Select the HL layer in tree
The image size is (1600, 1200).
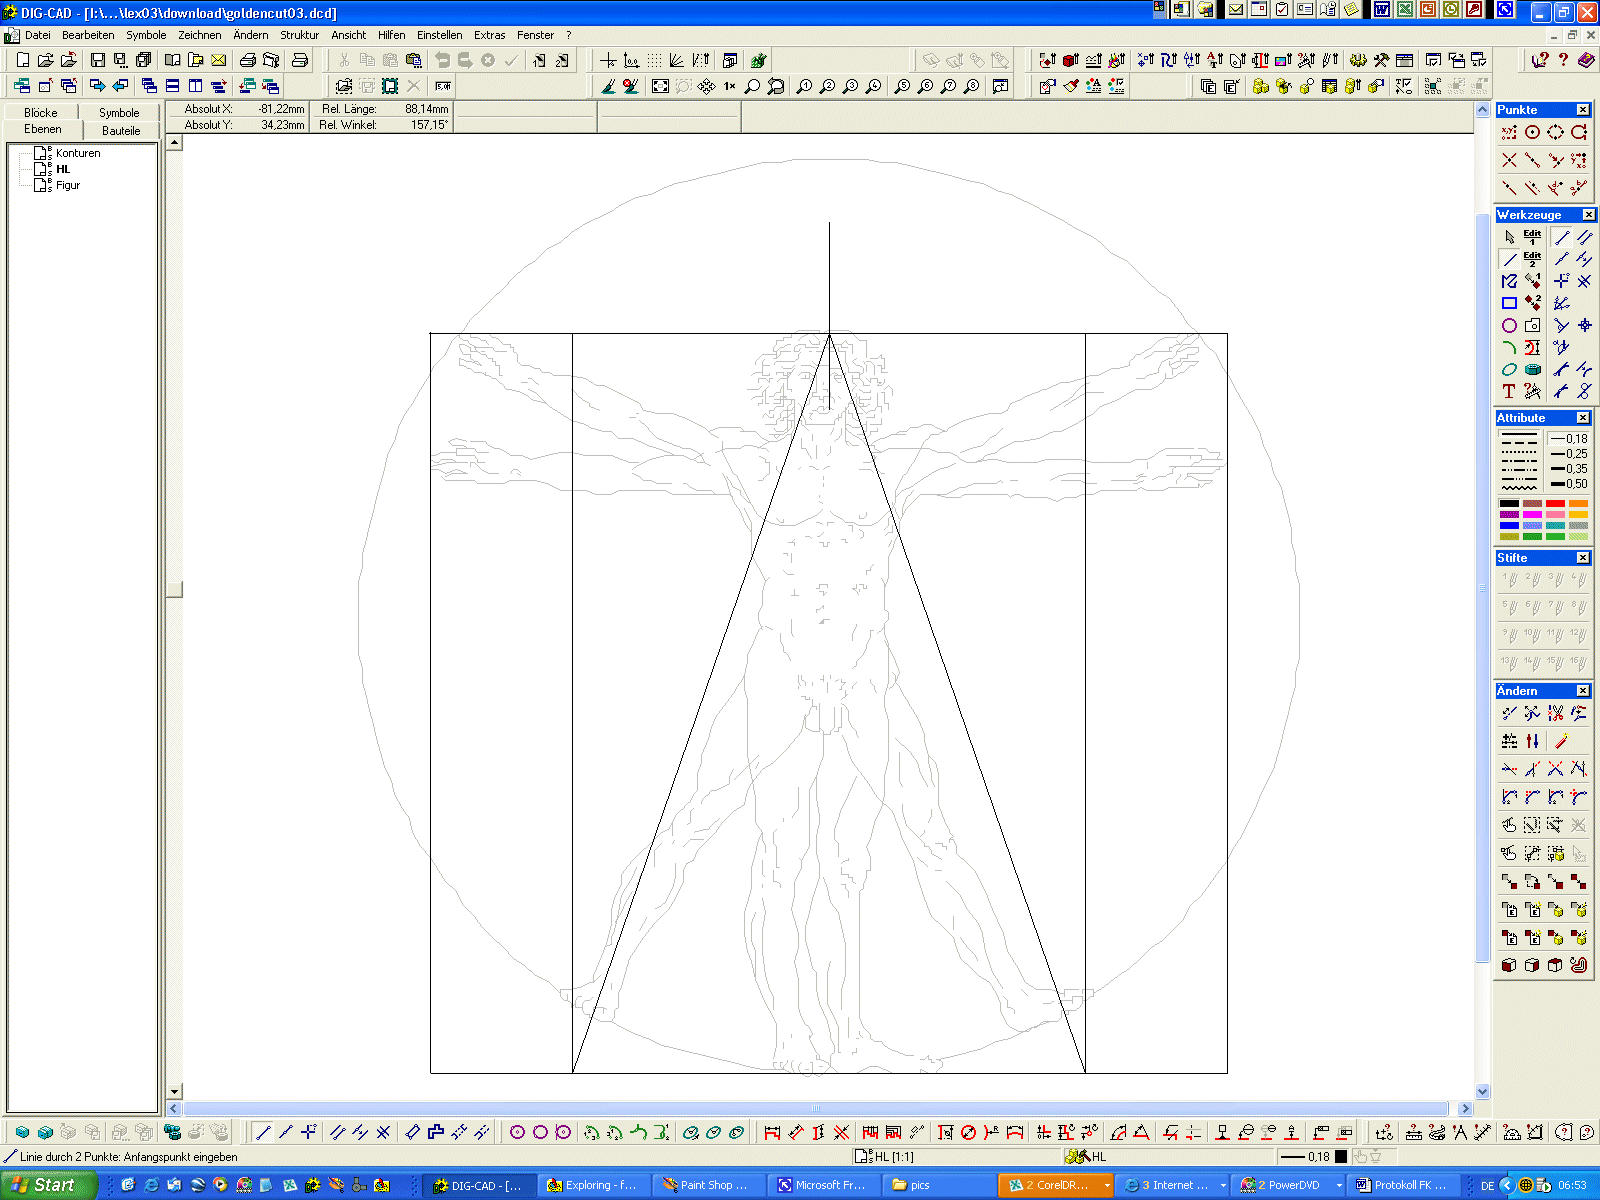[x=63, y=169]
